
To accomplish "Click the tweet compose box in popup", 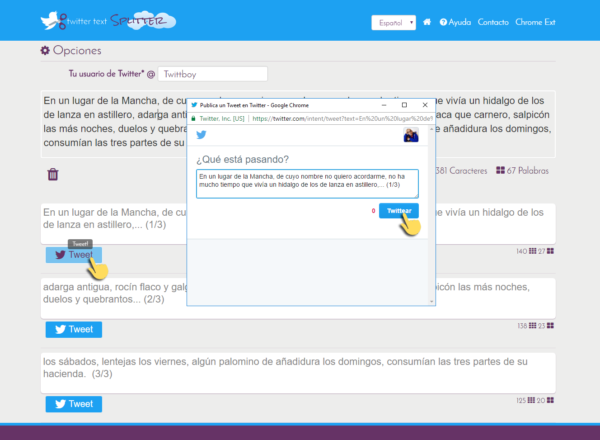I will click(307, 184).
